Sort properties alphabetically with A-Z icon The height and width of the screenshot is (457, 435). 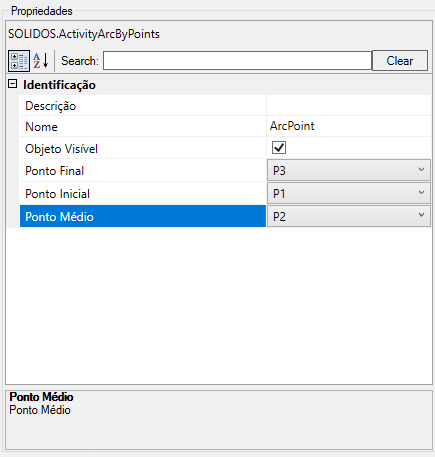click(41, 61)
